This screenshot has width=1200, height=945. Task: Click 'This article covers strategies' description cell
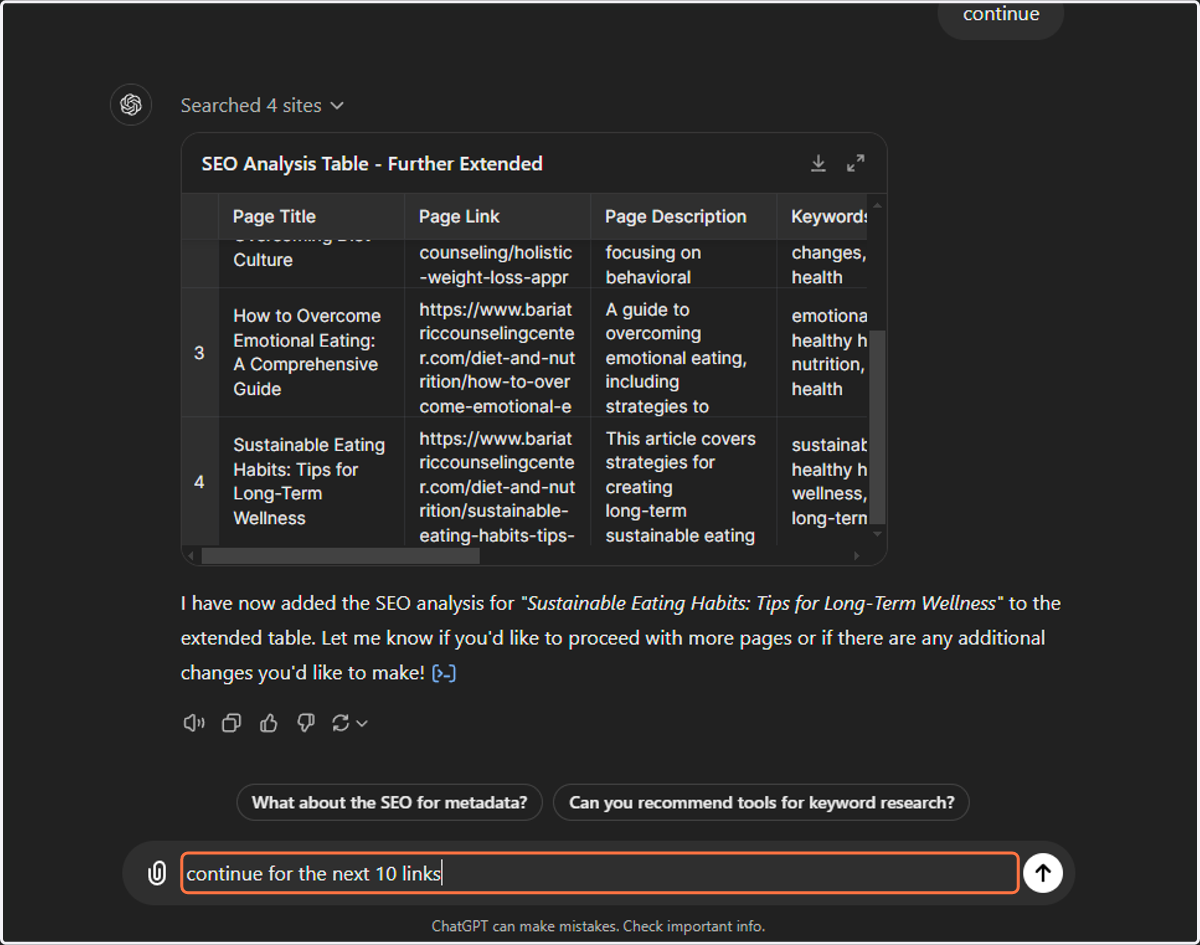tap(683, 481)
